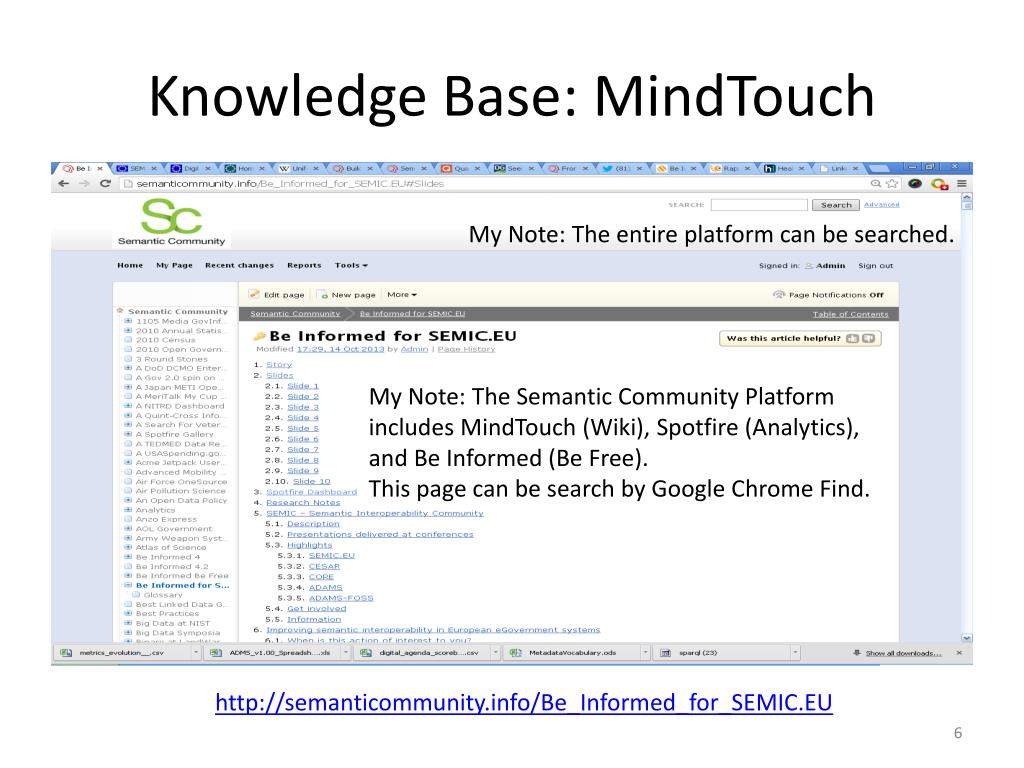Open the More dropdown menu

(x=402, y=295)
